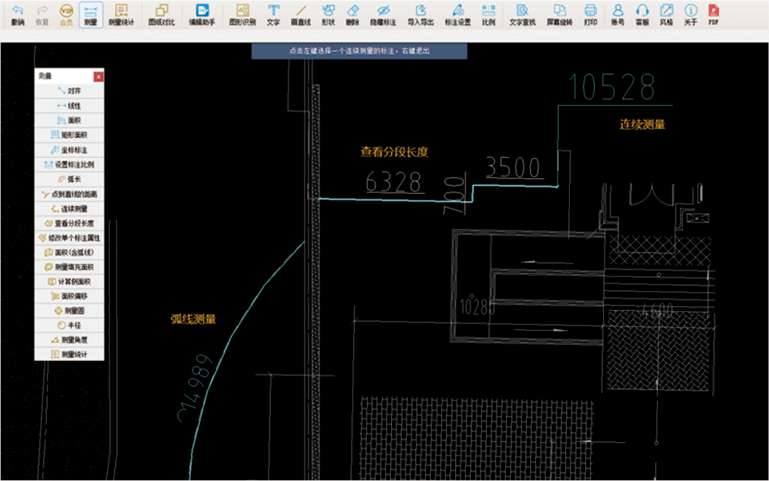
Task: Open the PDF export icon
Action: pos(713,13)
